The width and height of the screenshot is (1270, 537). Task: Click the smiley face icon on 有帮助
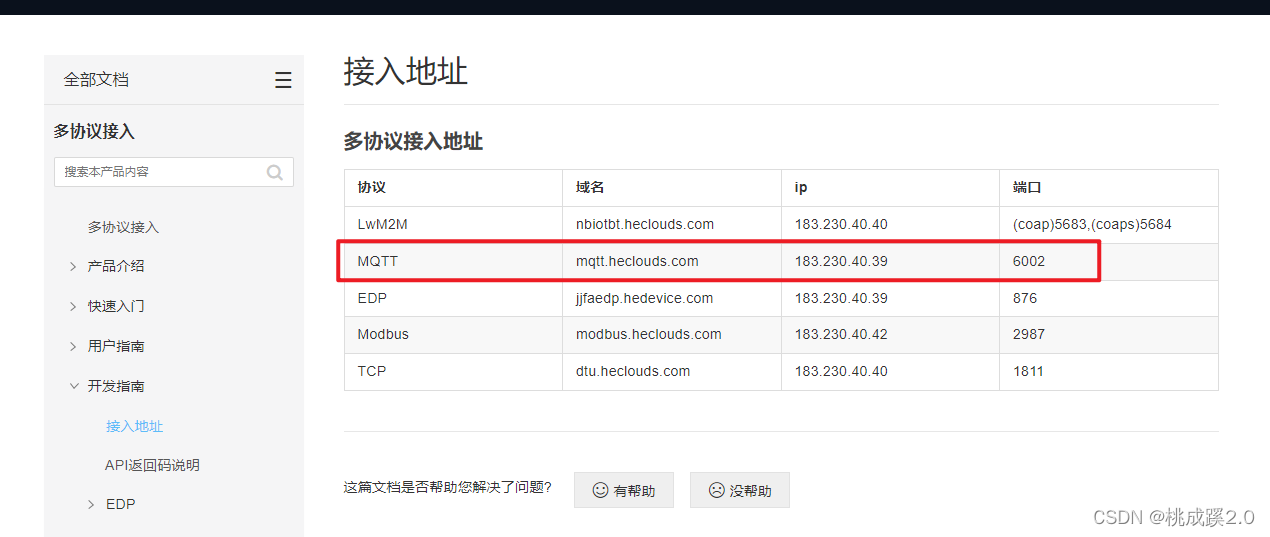point(601,490)
